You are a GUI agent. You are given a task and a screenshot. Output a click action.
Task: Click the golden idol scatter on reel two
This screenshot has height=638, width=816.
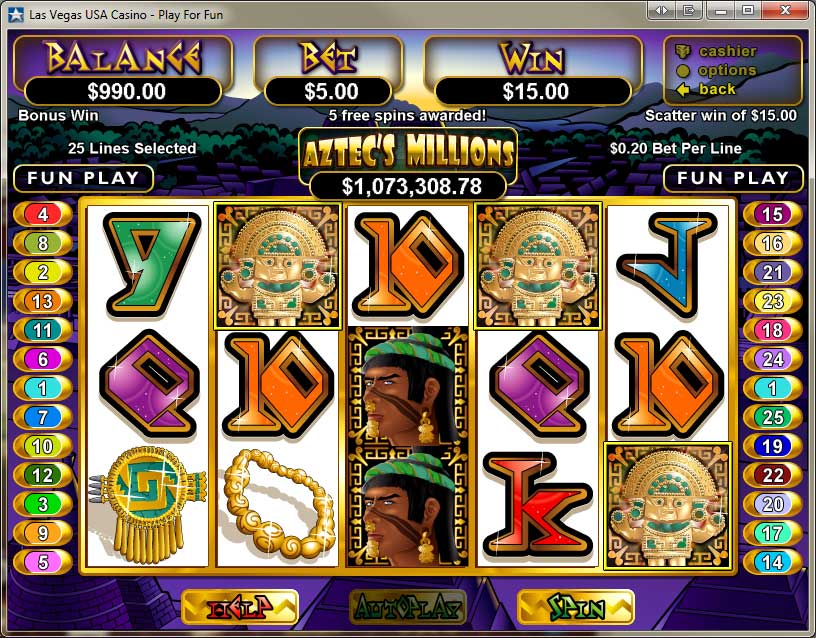277,266
